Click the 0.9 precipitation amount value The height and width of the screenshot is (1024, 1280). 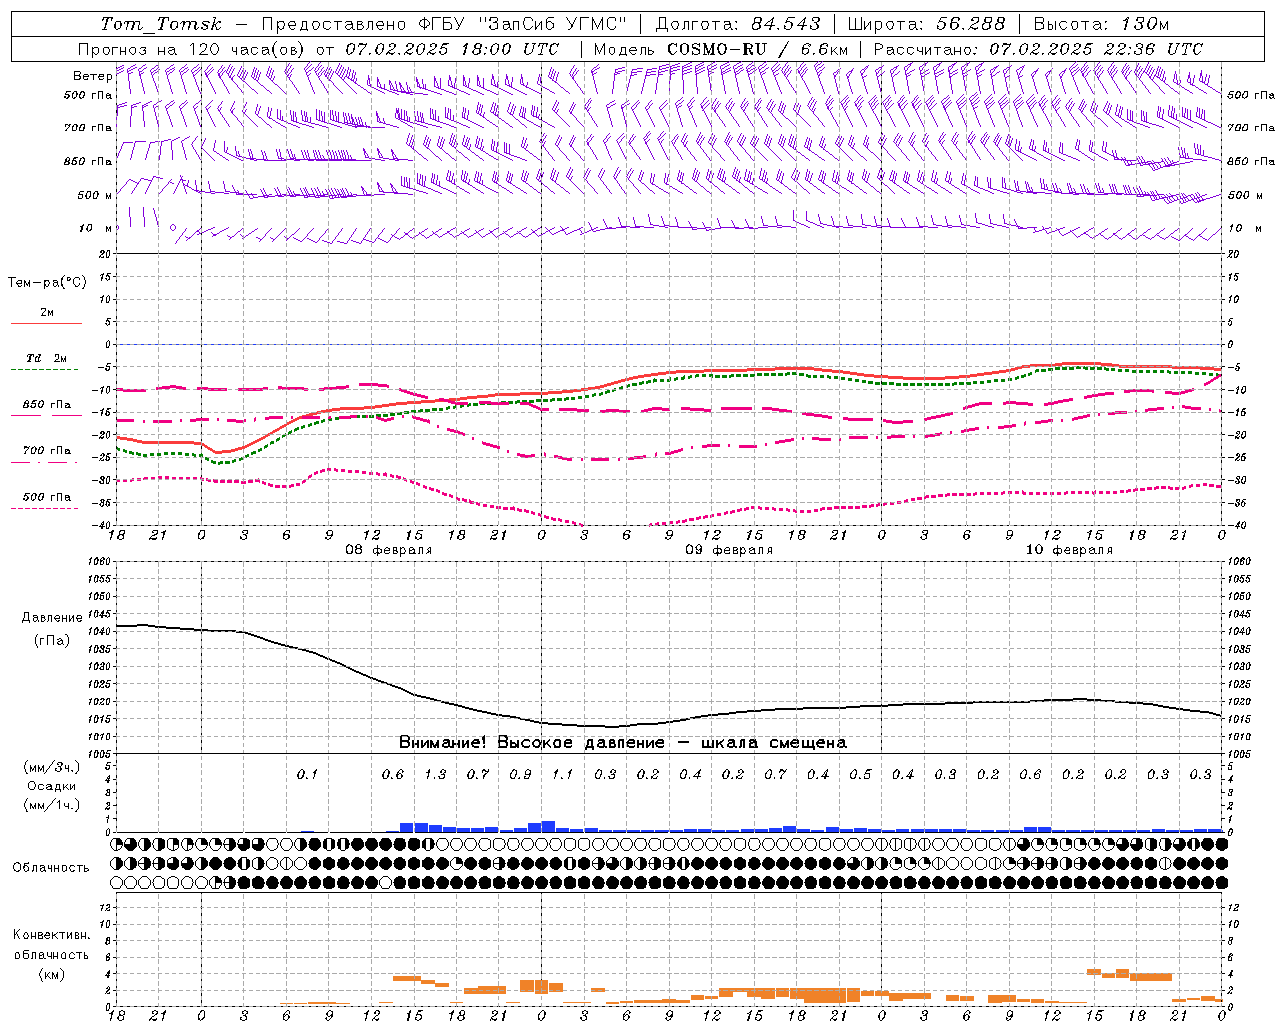click(x=520, y=775)
